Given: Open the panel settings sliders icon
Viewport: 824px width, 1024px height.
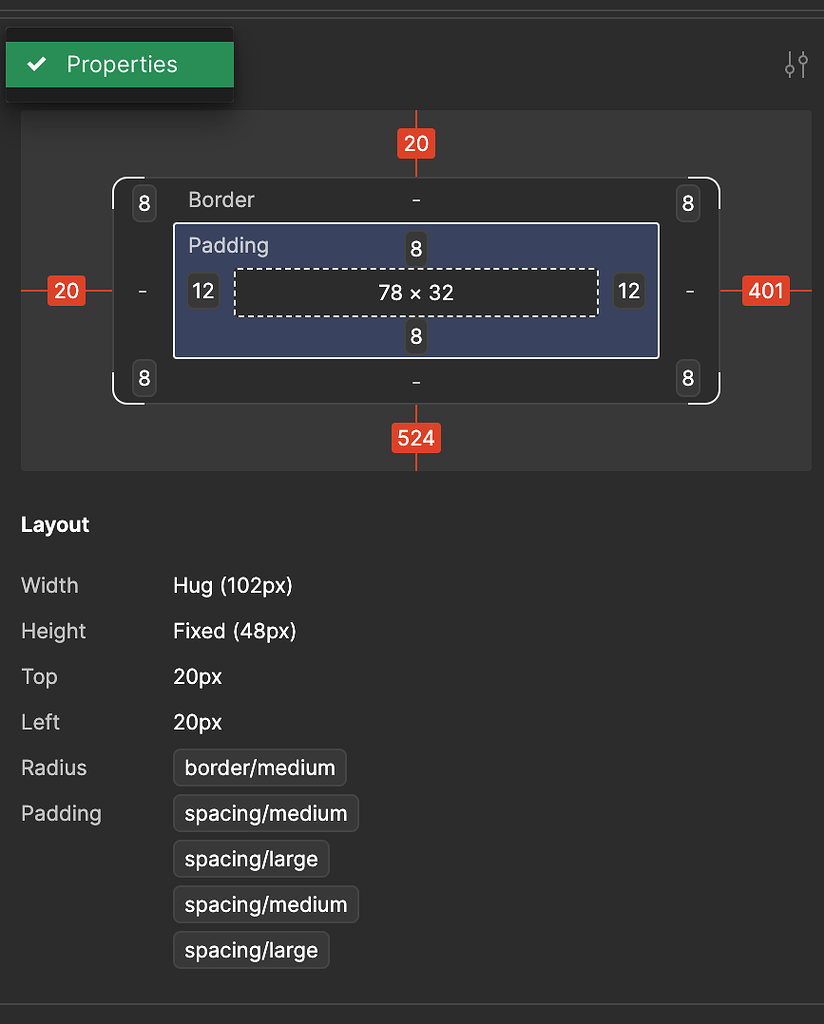Looking at the screenshot, I should [796, 65].
